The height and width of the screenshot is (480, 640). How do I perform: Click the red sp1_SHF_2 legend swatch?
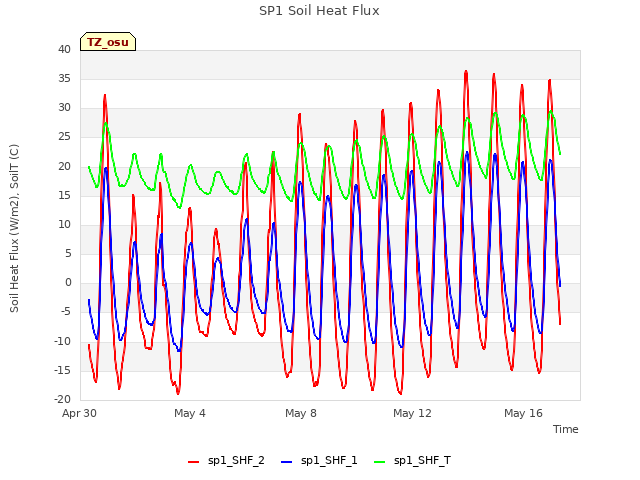(x=193, y=462)
